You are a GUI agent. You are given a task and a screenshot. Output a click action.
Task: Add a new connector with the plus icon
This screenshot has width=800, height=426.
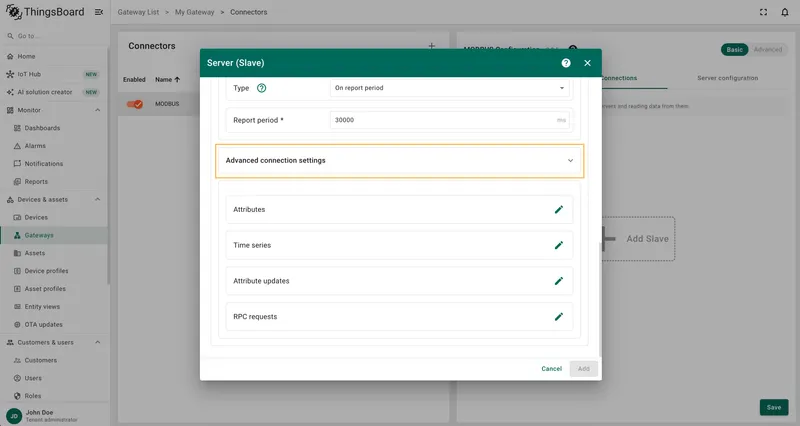(432, 46)
